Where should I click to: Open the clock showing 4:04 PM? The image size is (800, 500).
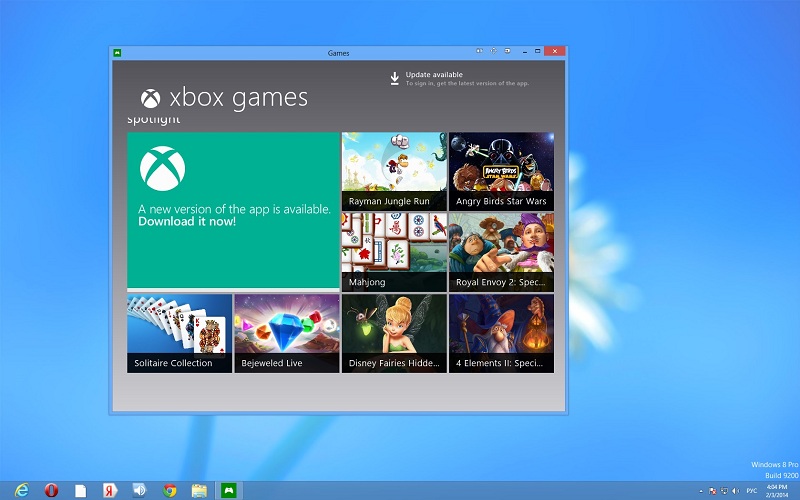pos(777,491)
